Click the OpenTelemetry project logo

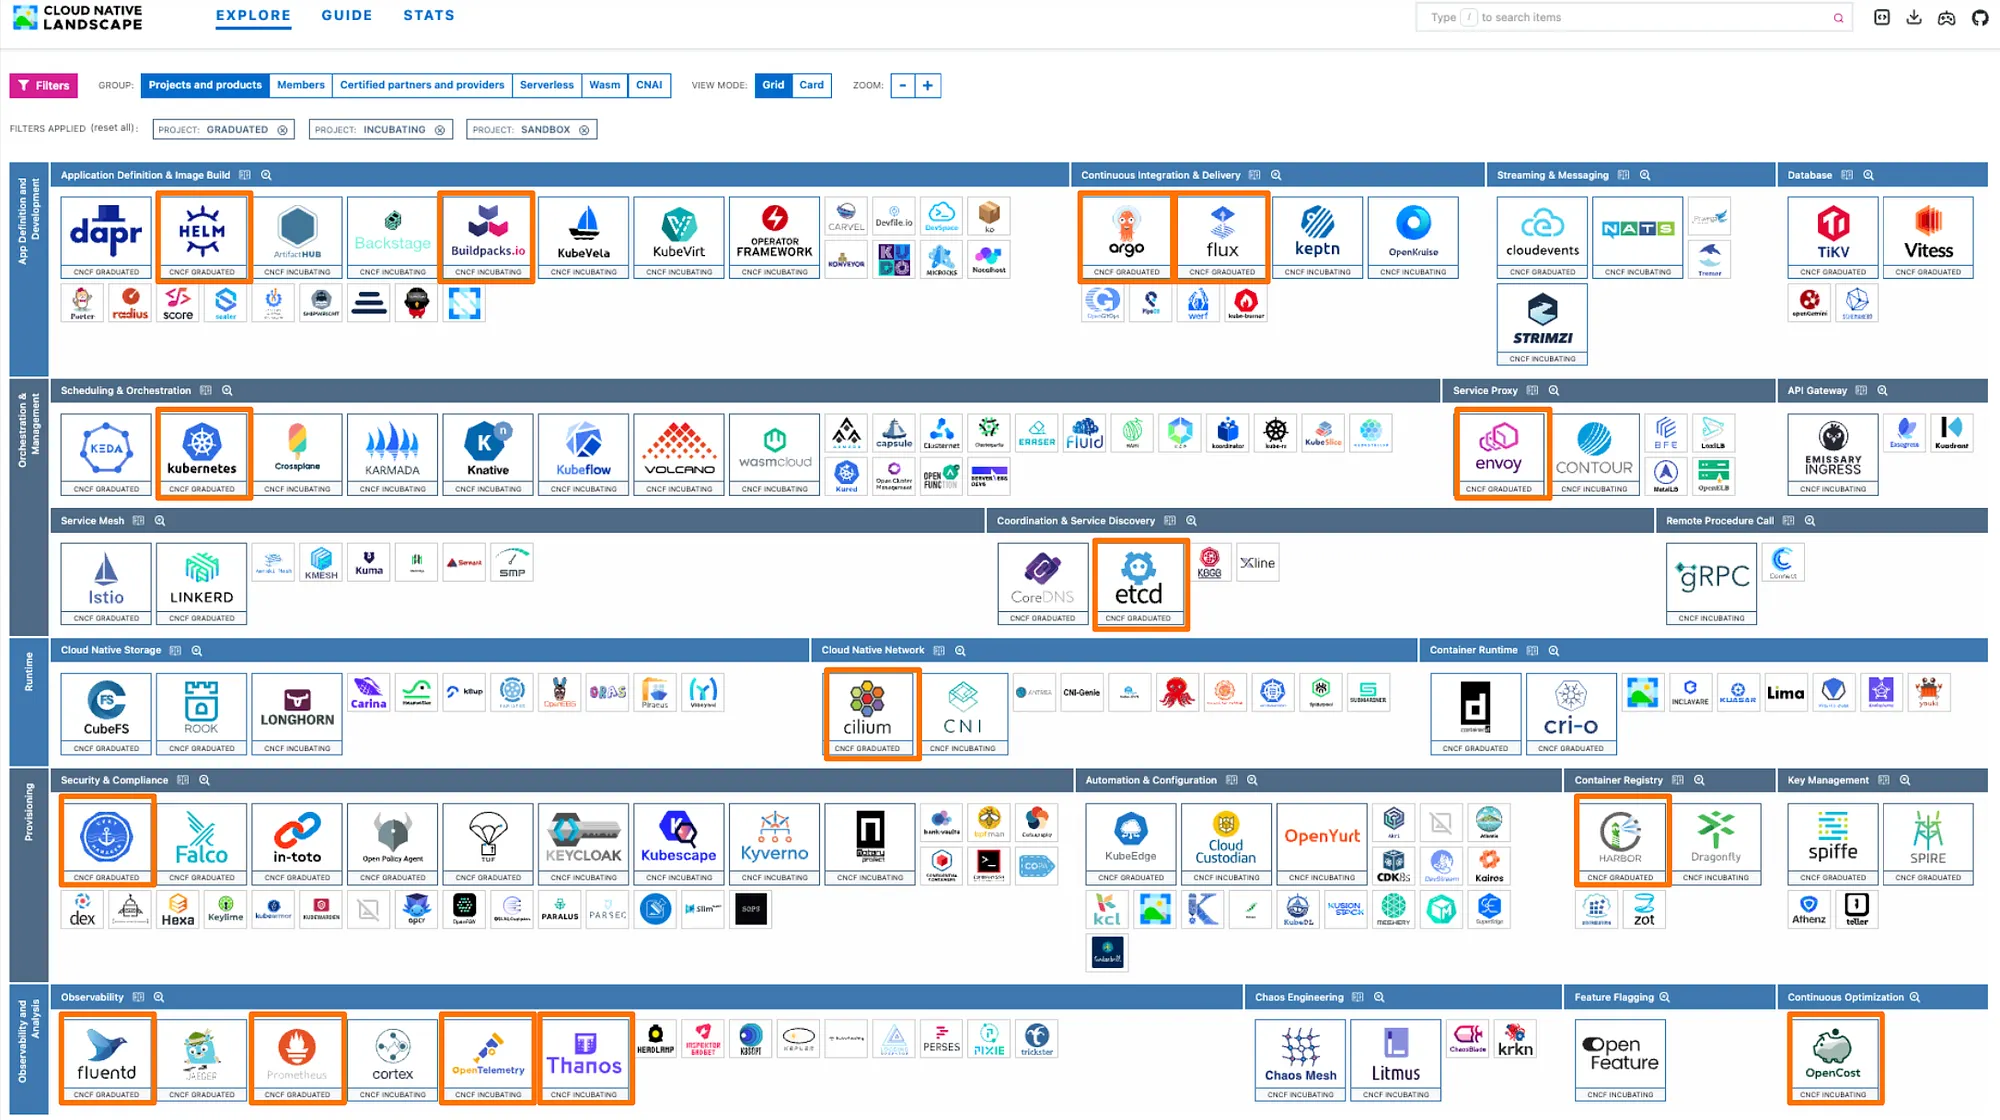[x=488, y=1060]
